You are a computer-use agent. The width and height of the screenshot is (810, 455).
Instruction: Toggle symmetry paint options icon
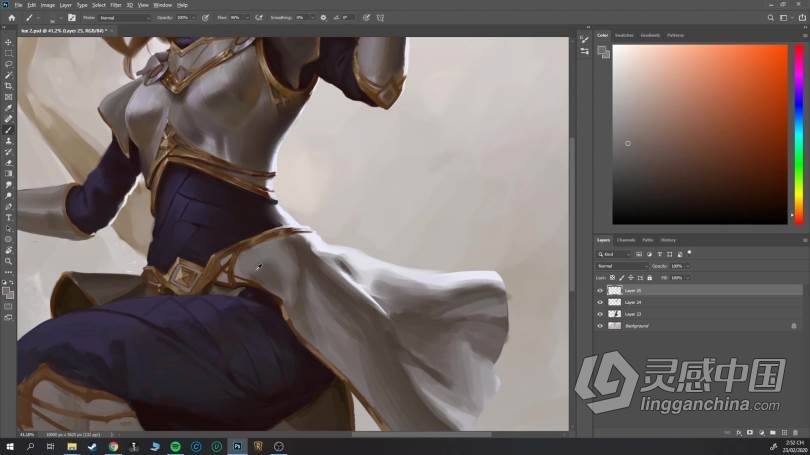click(380, 18)
